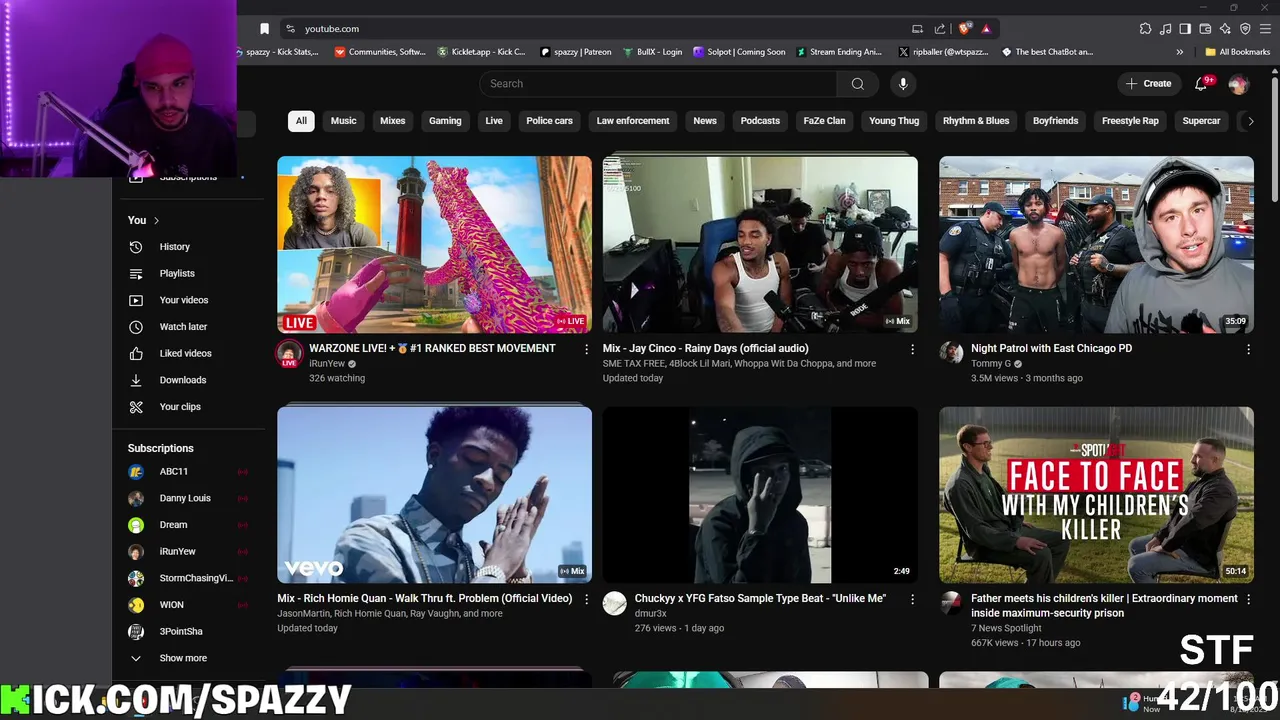Image resolution: width=1280 pixels, height=720 pixels.
Task: Open the Kicklet.app bookmark
Action: pos(481,52)
